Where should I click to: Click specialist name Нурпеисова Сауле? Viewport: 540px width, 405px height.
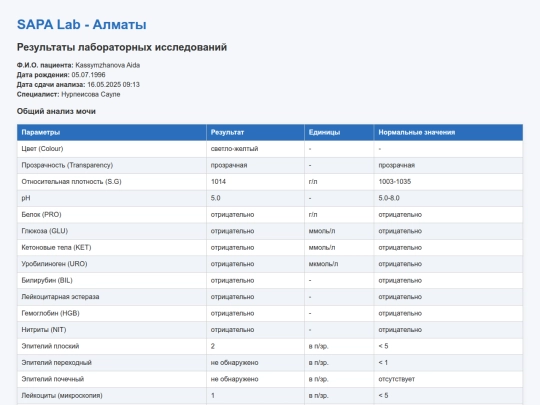(x=91, y=94)
